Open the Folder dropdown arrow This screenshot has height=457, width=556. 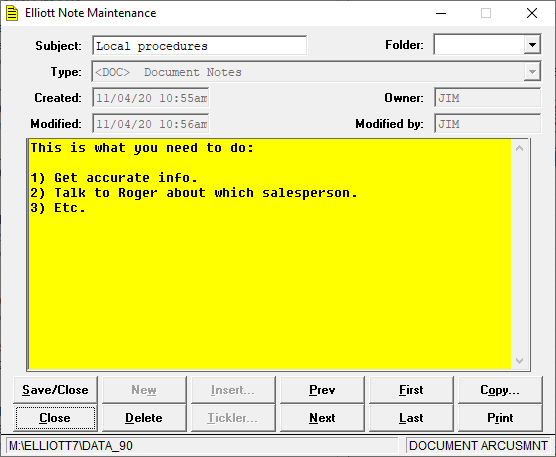click(532, 45)
